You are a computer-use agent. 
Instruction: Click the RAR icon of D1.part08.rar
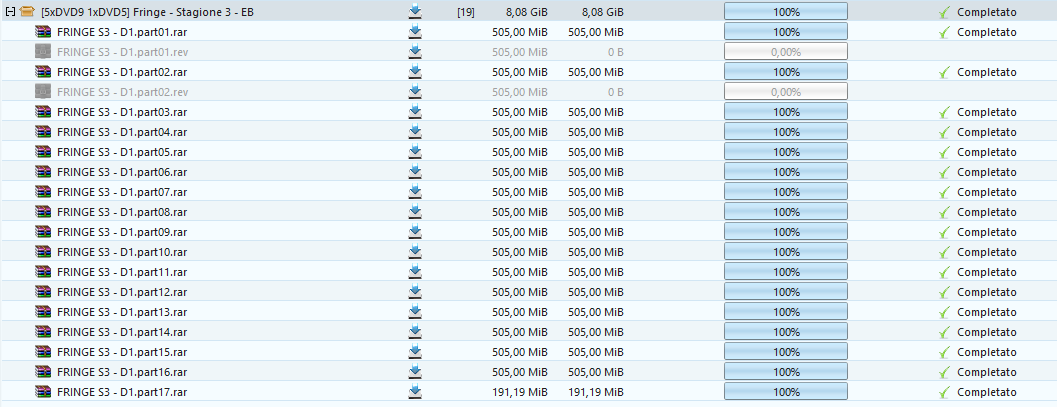[x=43, y=212]
